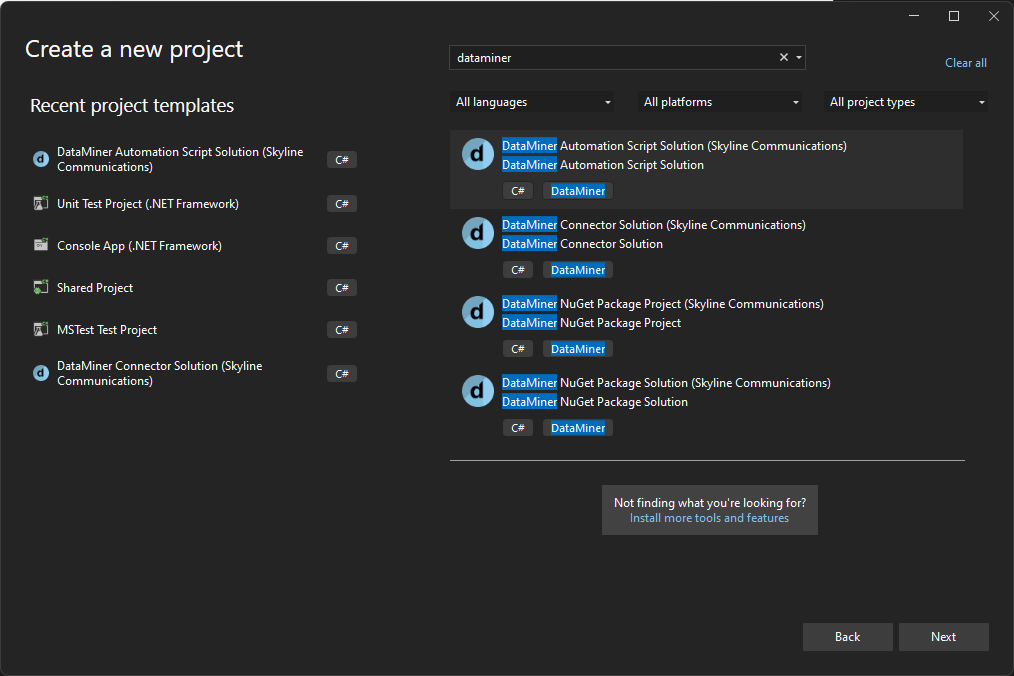Maximize the Create a new project window
This screenshot has height=676, width=1014.
click(x=954, y=16)
